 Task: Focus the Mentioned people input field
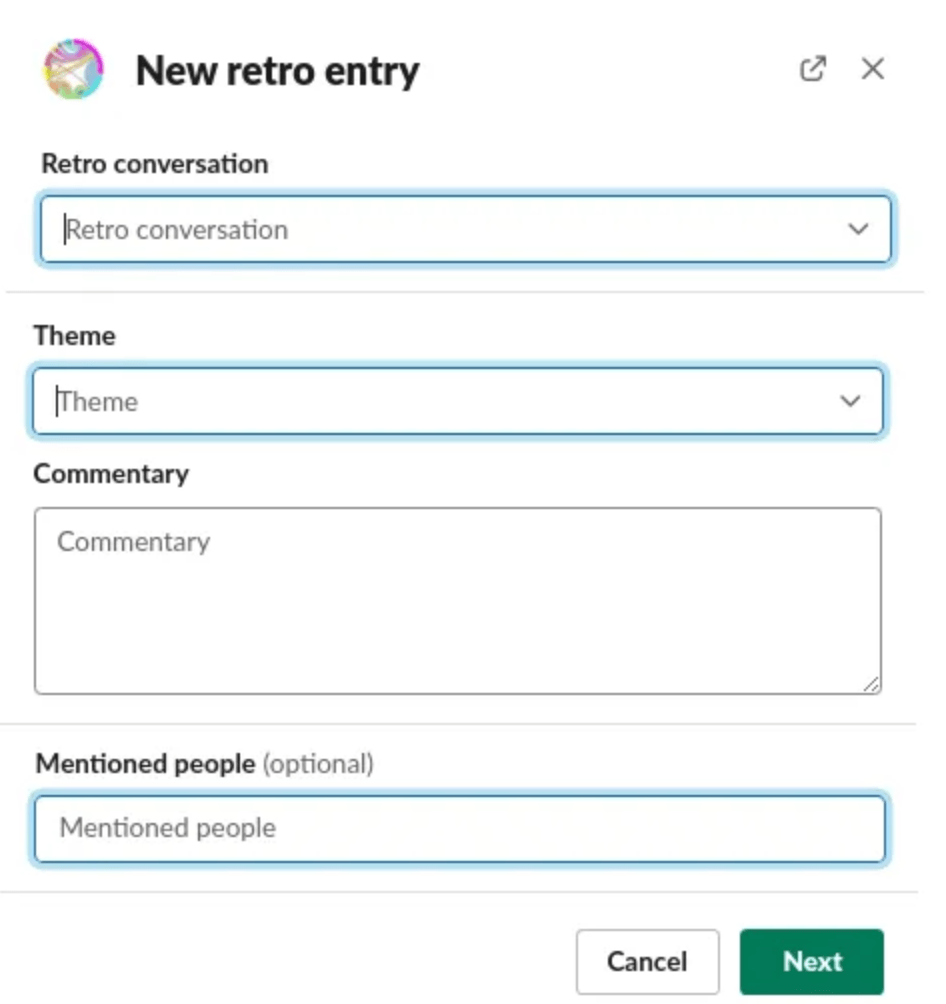[460, 829]
